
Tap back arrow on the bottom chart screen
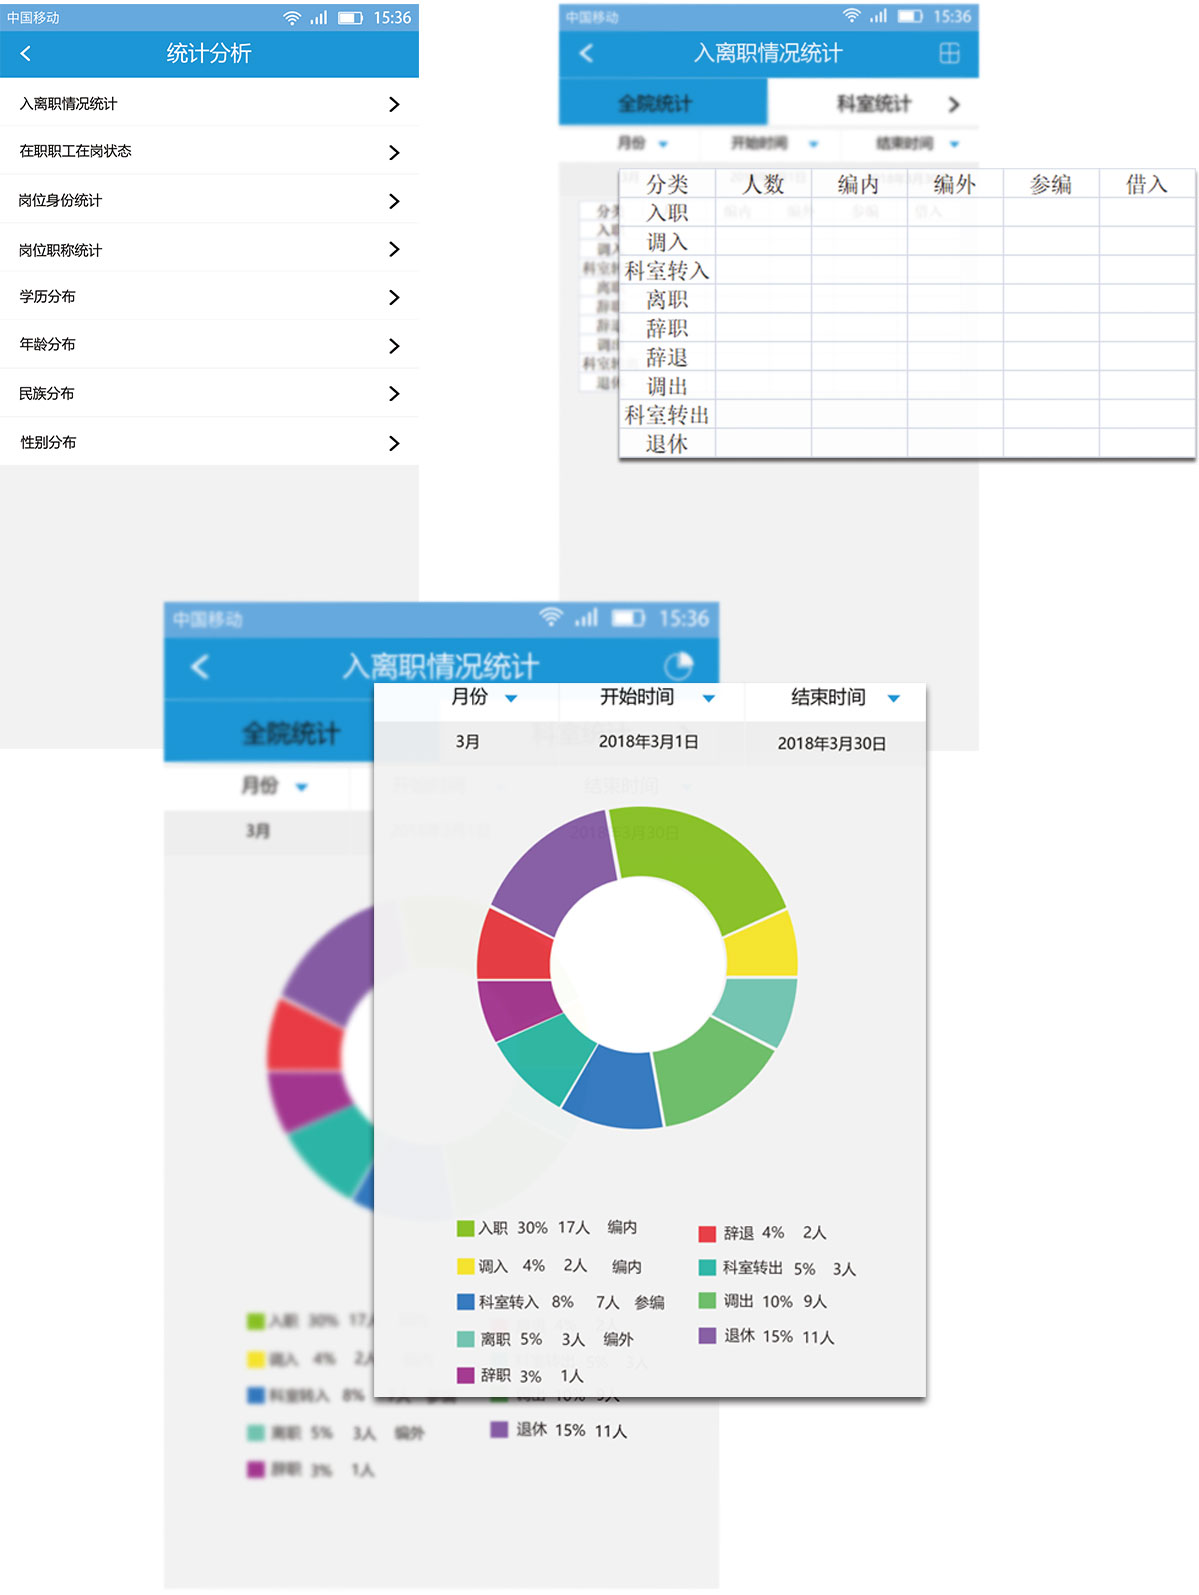200,667
